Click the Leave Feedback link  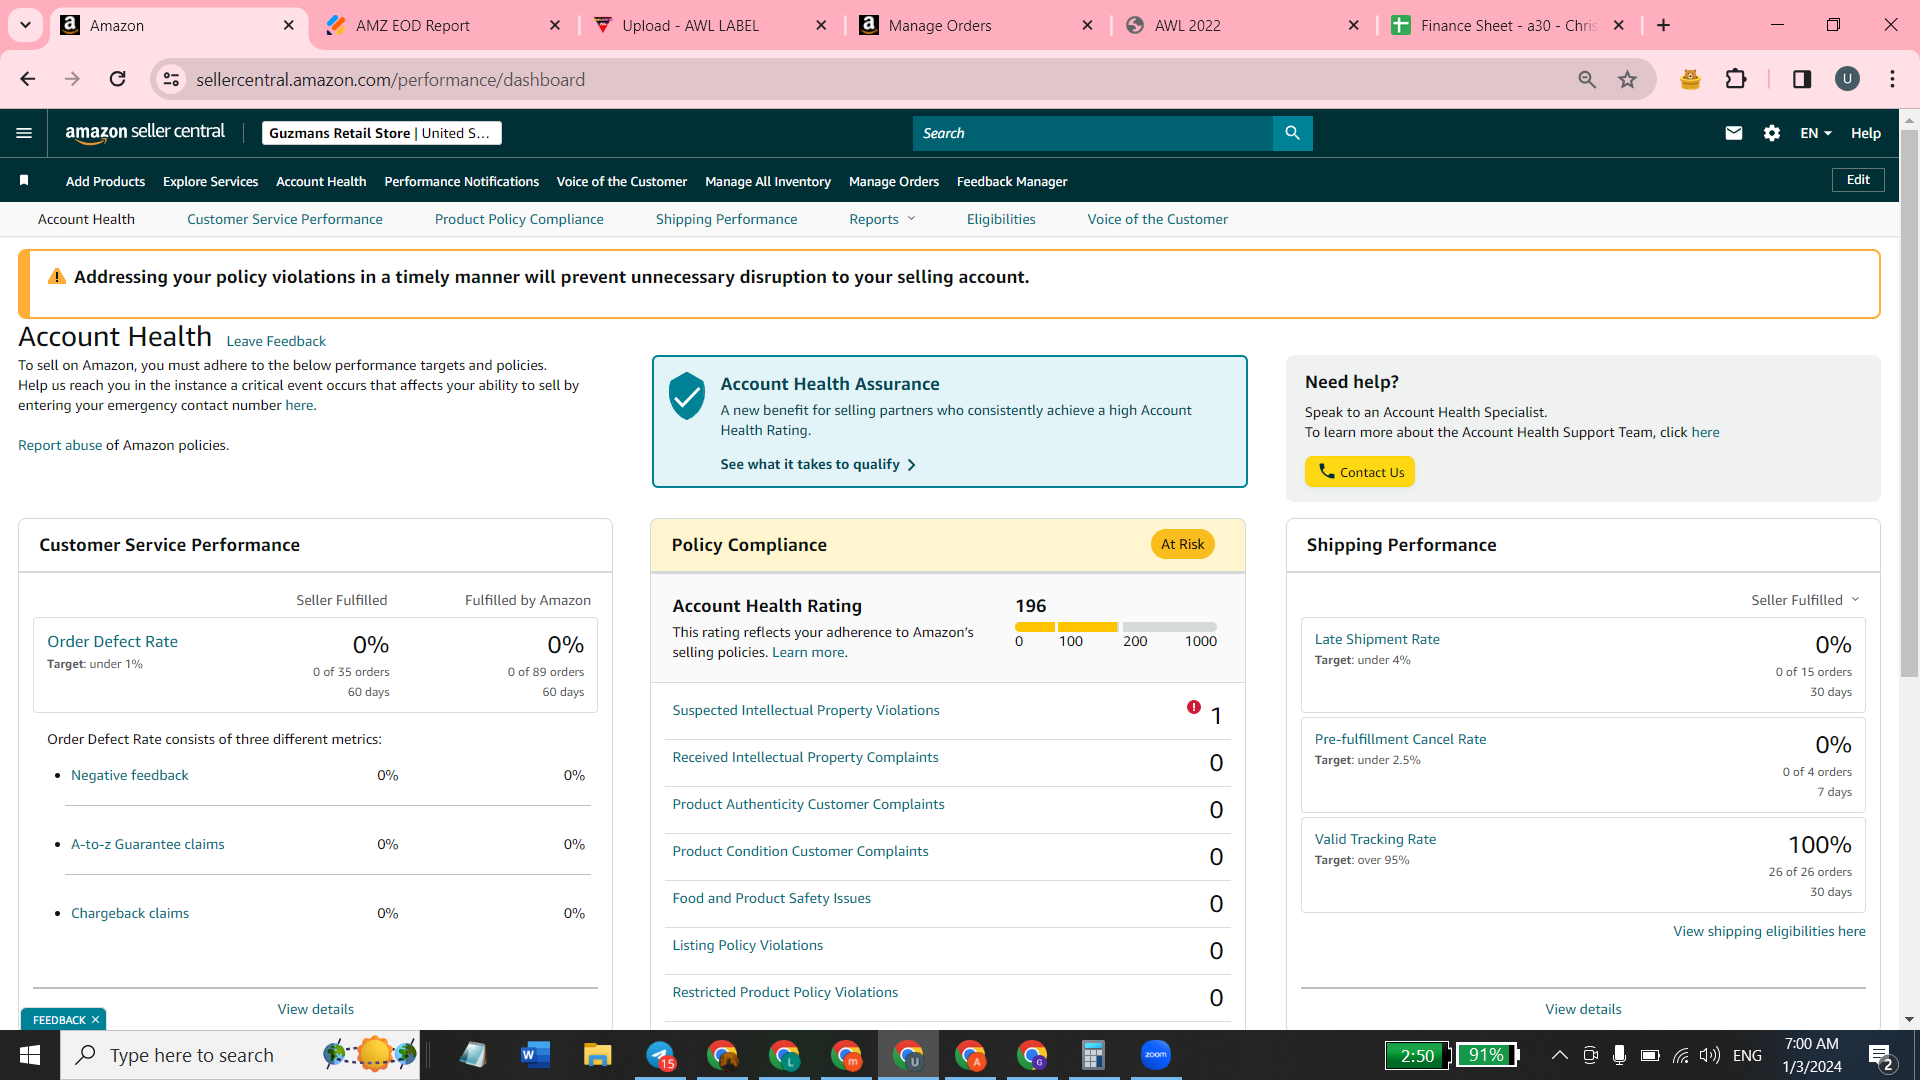pyautogui.click(x=276, y=341)
